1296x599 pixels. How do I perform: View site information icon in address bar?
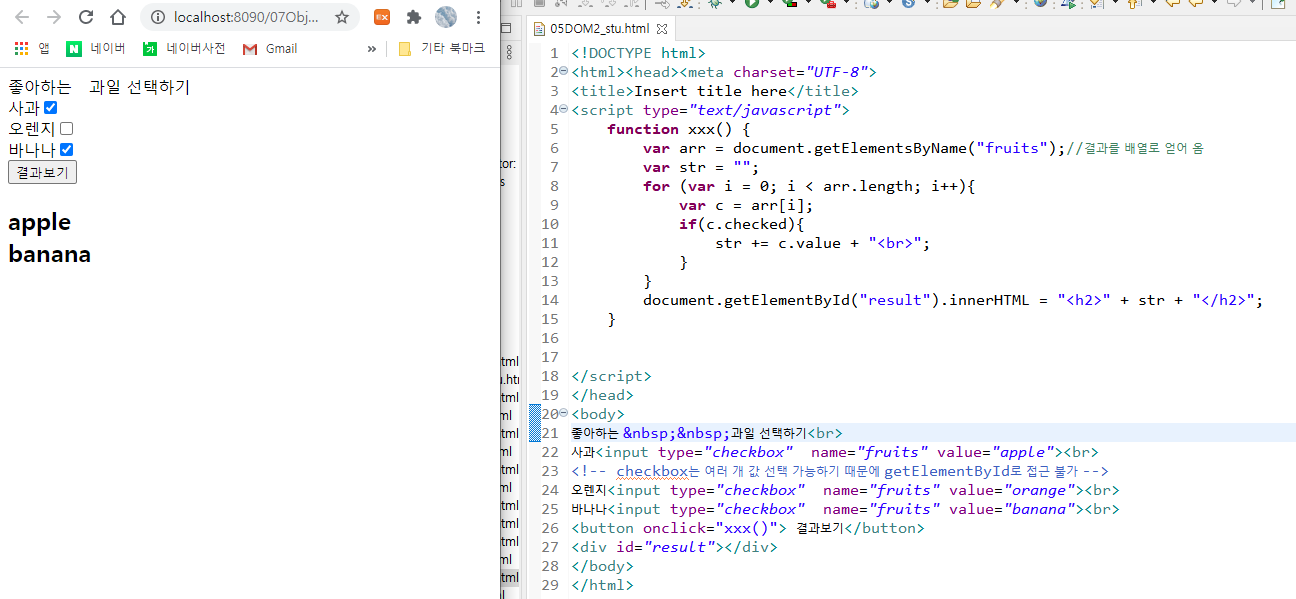(158, 17)
